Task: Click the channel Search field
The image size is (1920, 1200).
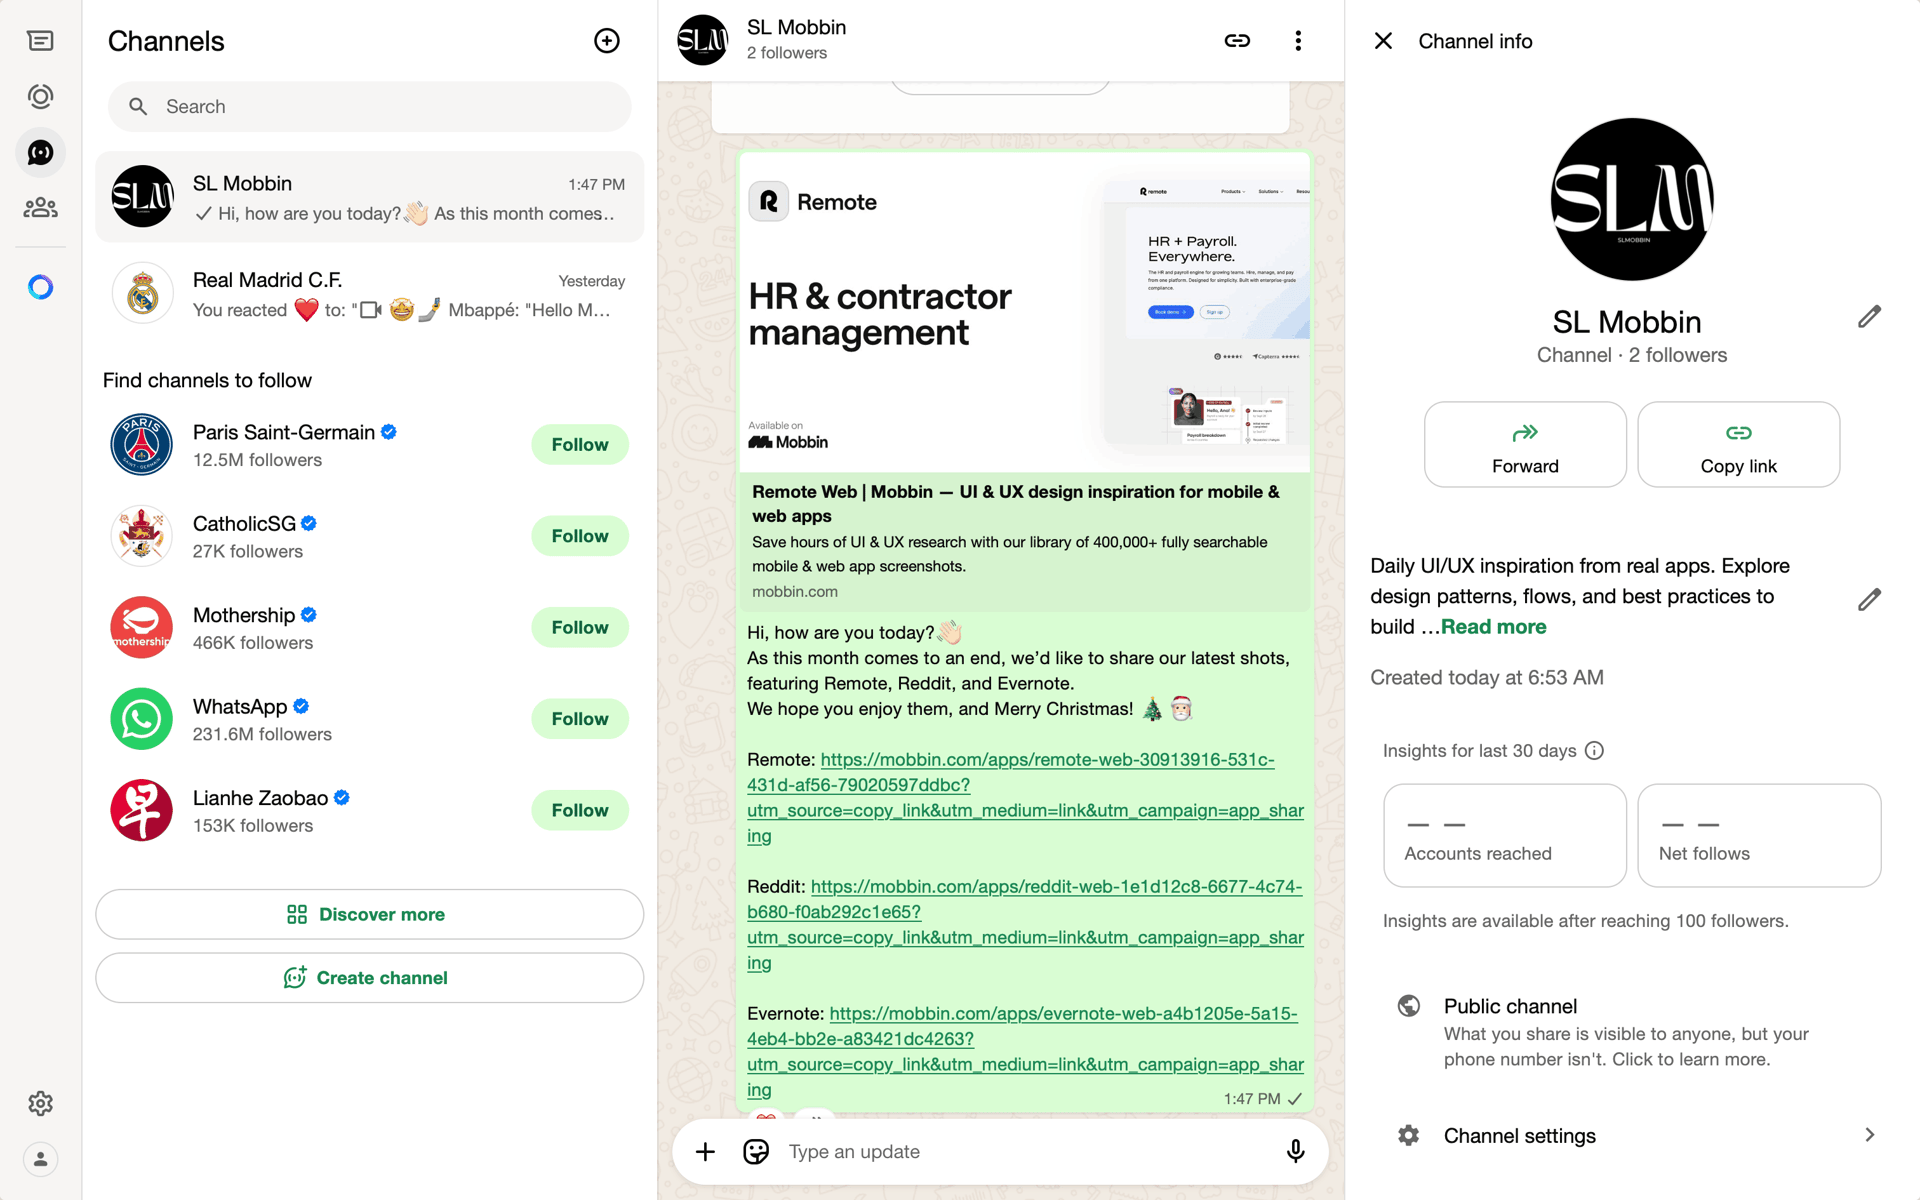Action: (369, 106)
